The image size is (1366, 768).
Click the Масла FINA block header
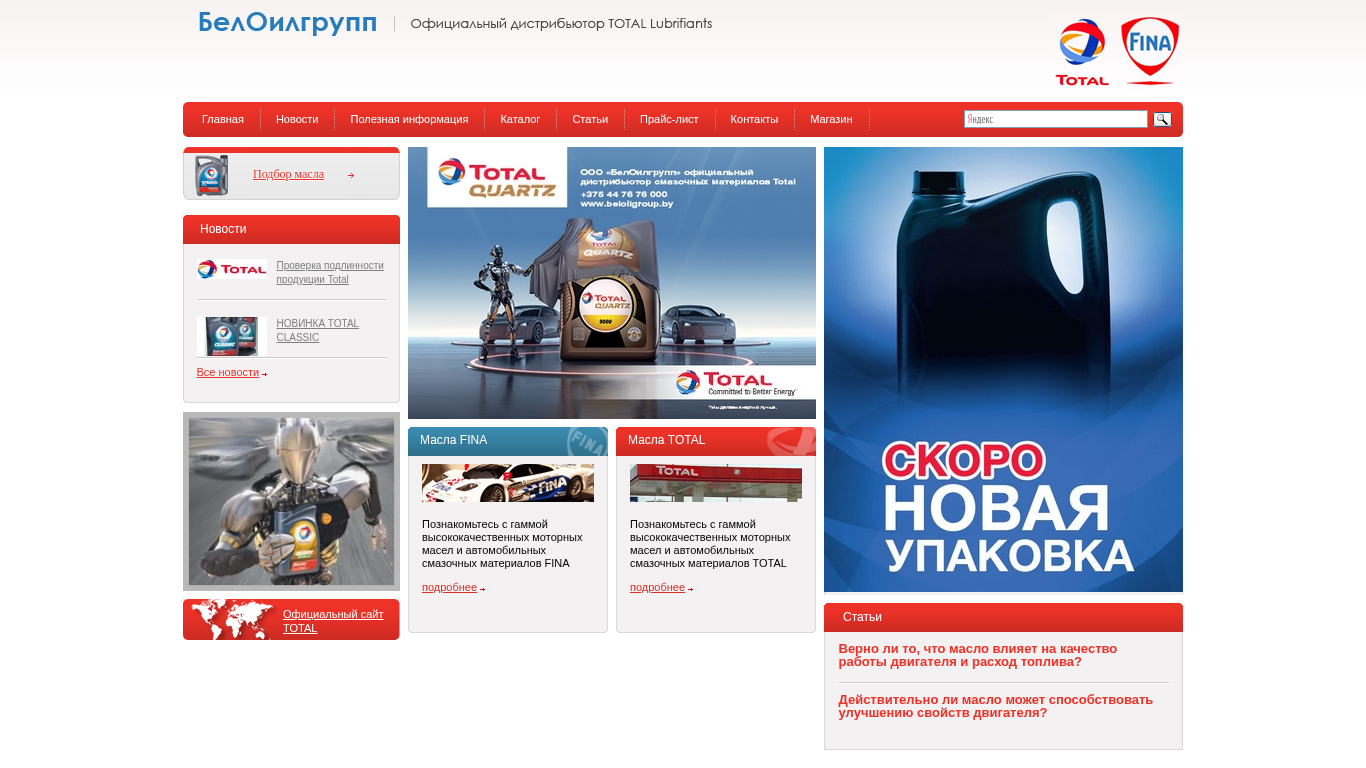pos(508,441)
